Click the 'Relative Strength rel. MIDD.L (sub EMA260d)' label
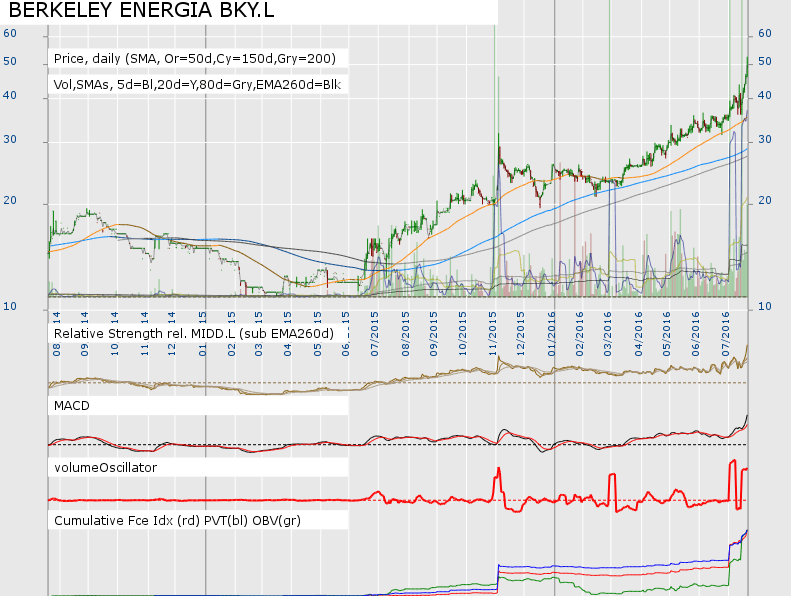791x596 pixels. click(x=194, y=334)
